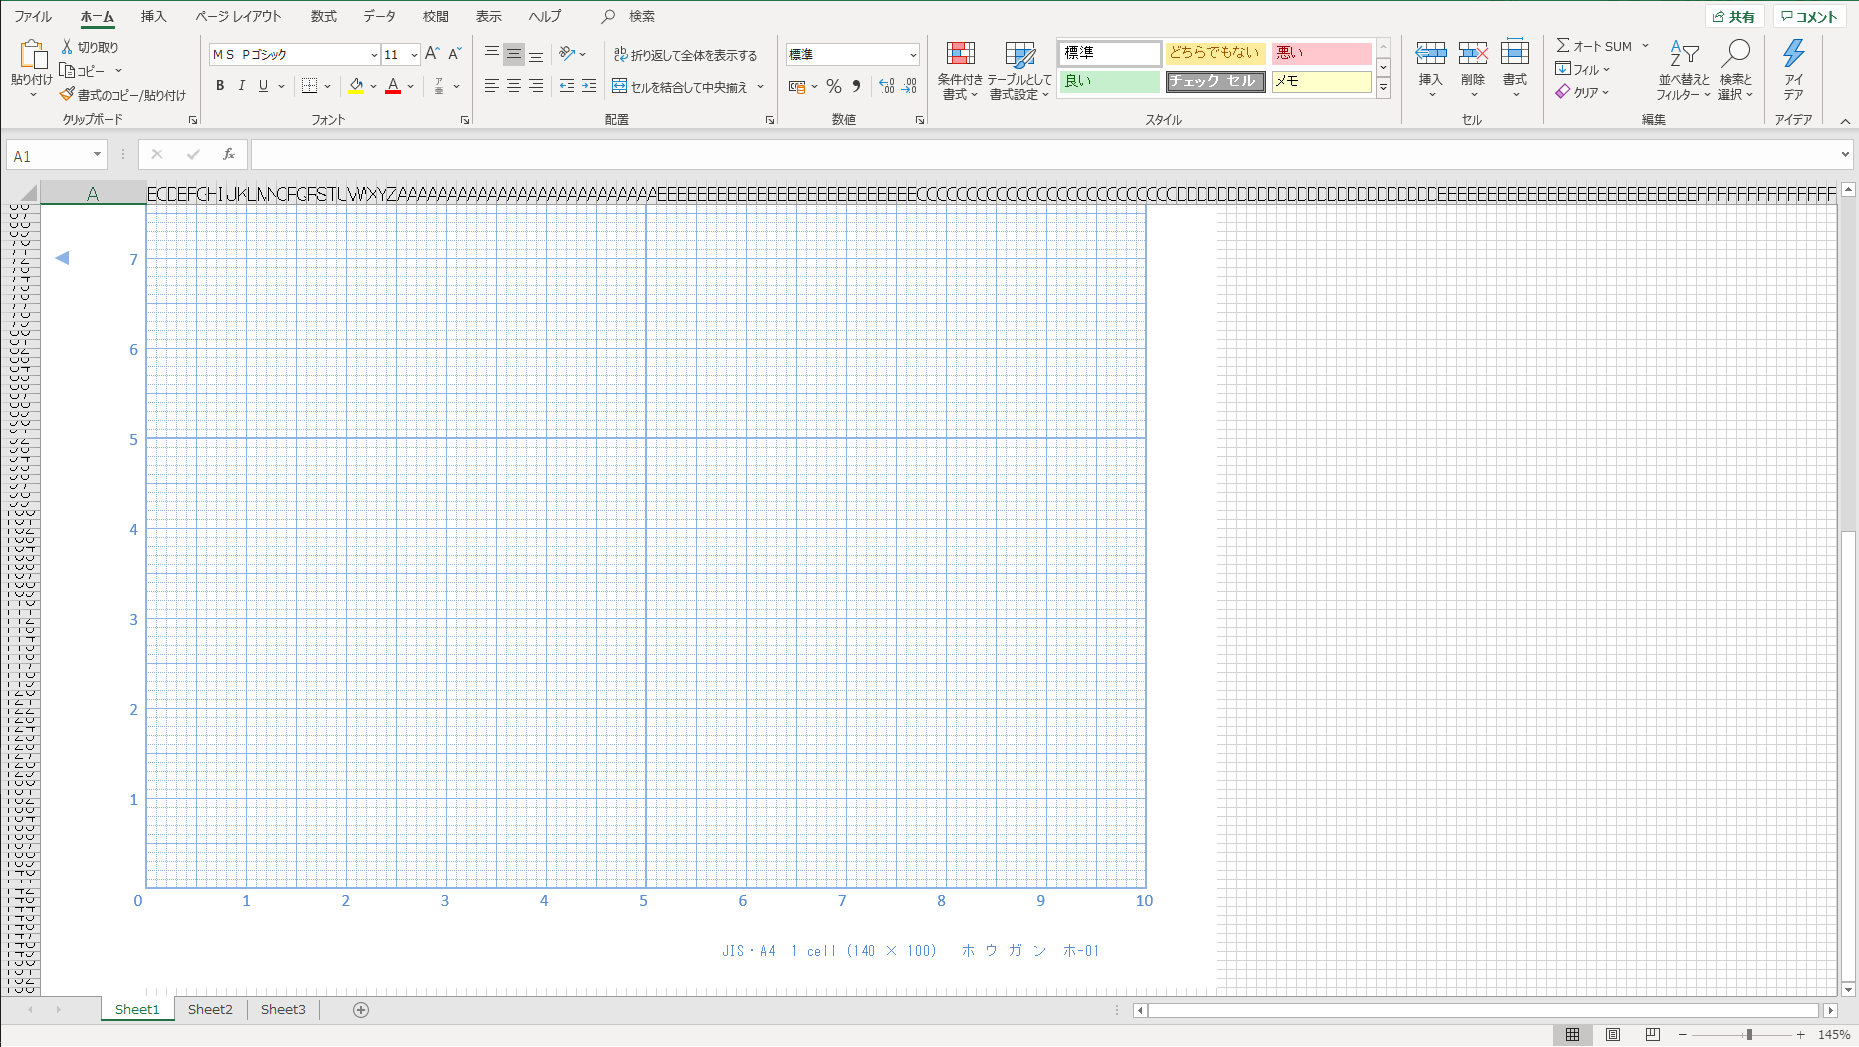Expand the formula bar
Viewport: 1859px width, 1047px height.
tap(1845, 154)
